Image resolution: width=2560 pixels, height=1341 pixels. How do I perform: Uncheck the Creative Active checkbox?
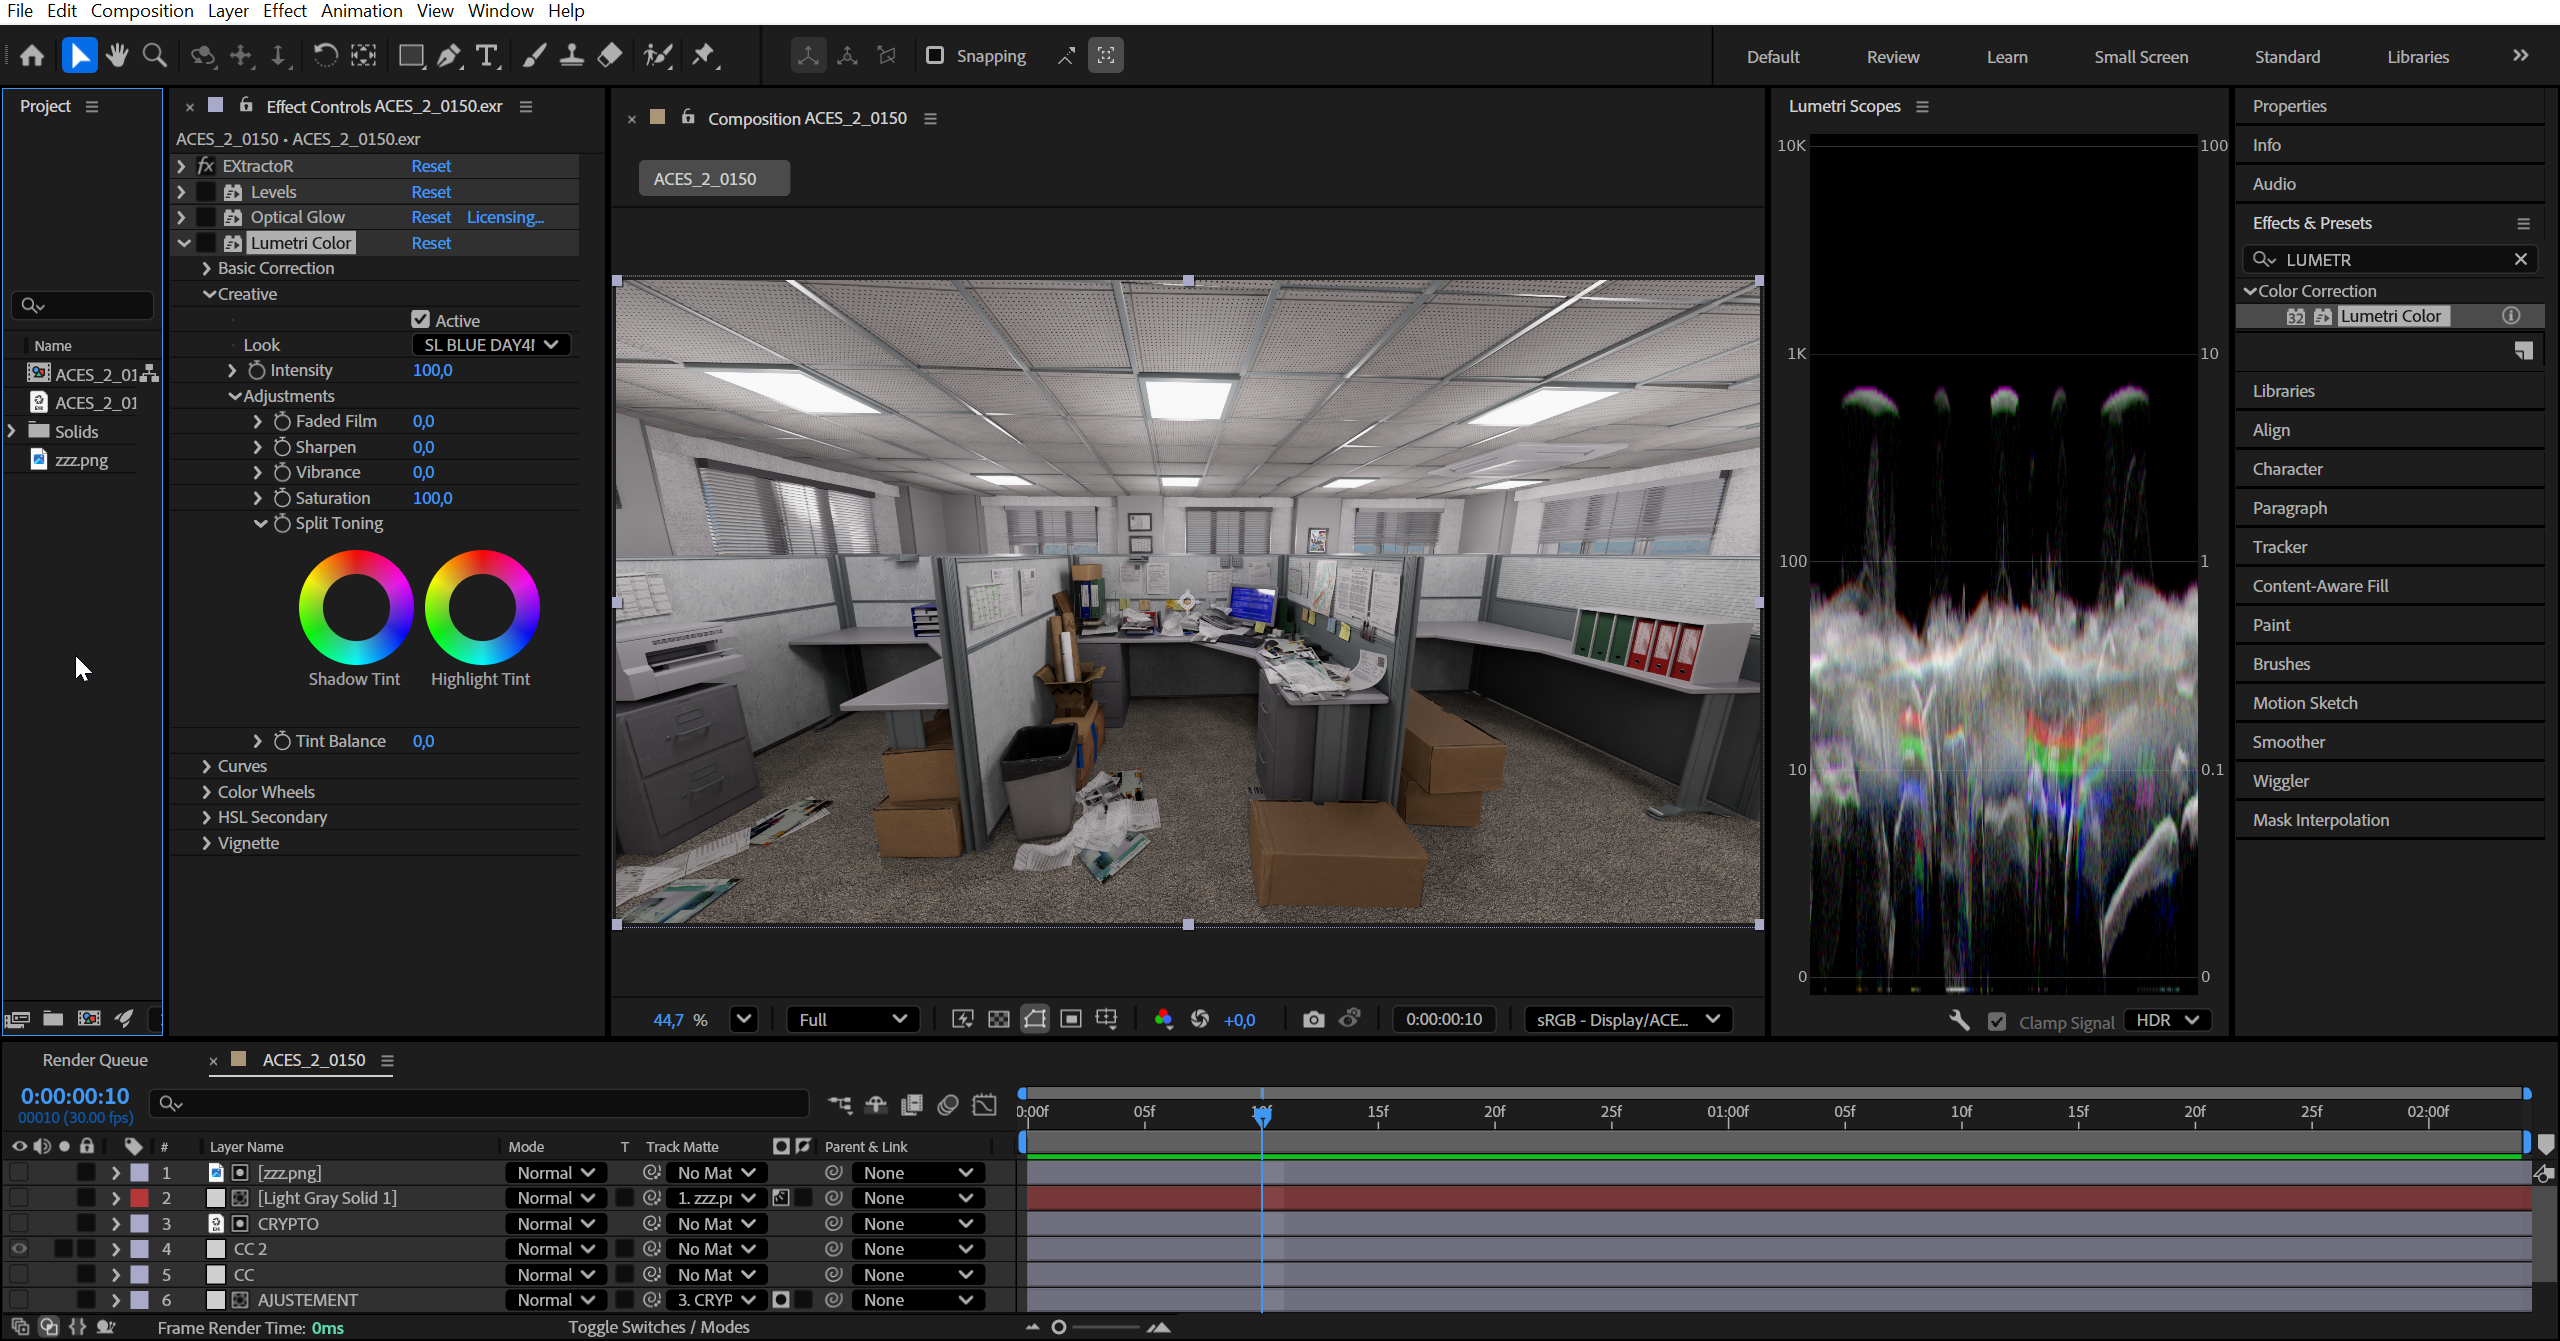pyautogui.click(x=421, y=320)
